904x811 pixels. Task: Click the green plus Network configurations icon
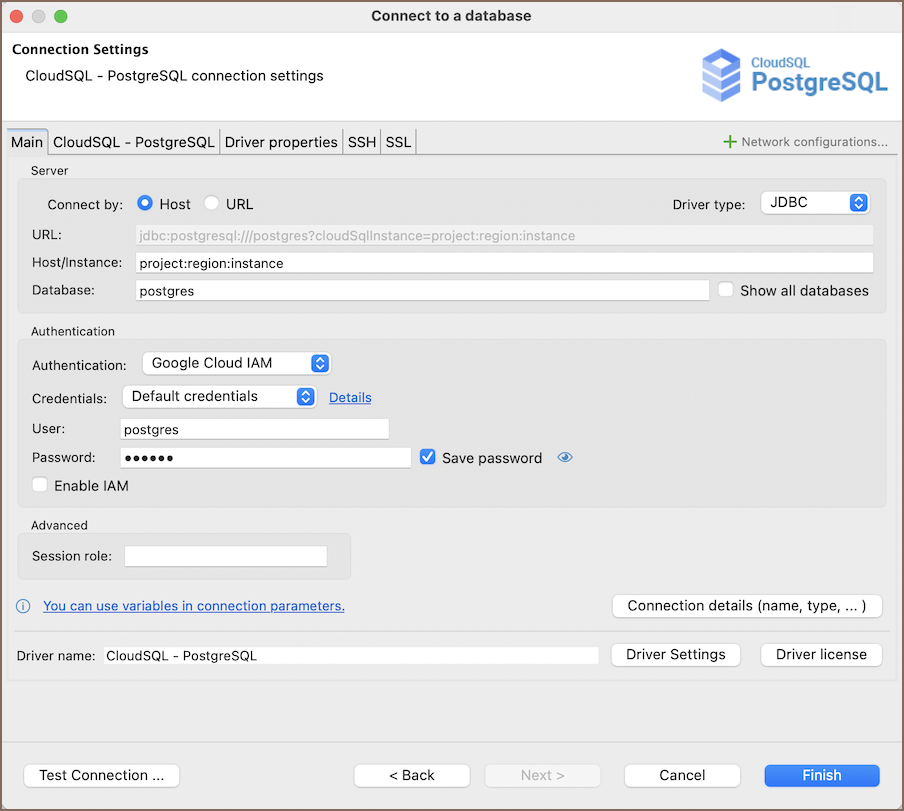tap(730, 142)
